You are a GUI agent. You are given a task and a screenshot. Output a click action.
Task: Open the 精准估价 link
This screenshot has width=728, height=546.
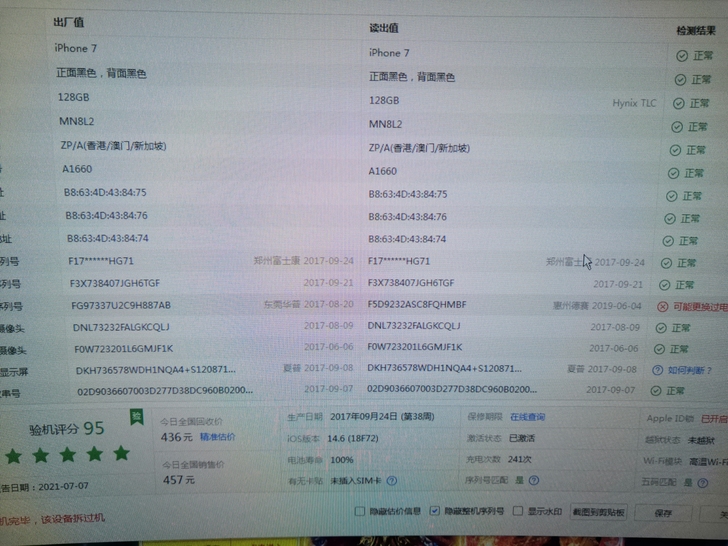[x=217, y=437]
